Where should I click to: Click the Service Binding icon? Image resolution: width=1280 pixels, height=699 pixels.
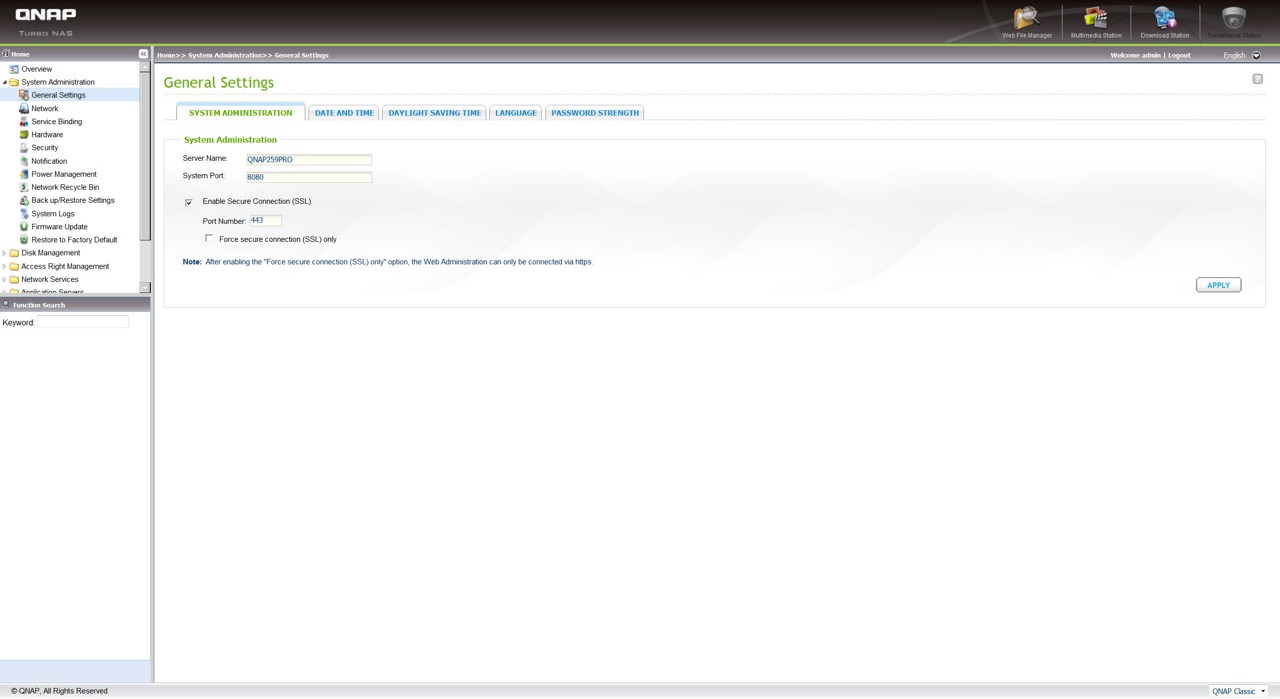(24, 121)
